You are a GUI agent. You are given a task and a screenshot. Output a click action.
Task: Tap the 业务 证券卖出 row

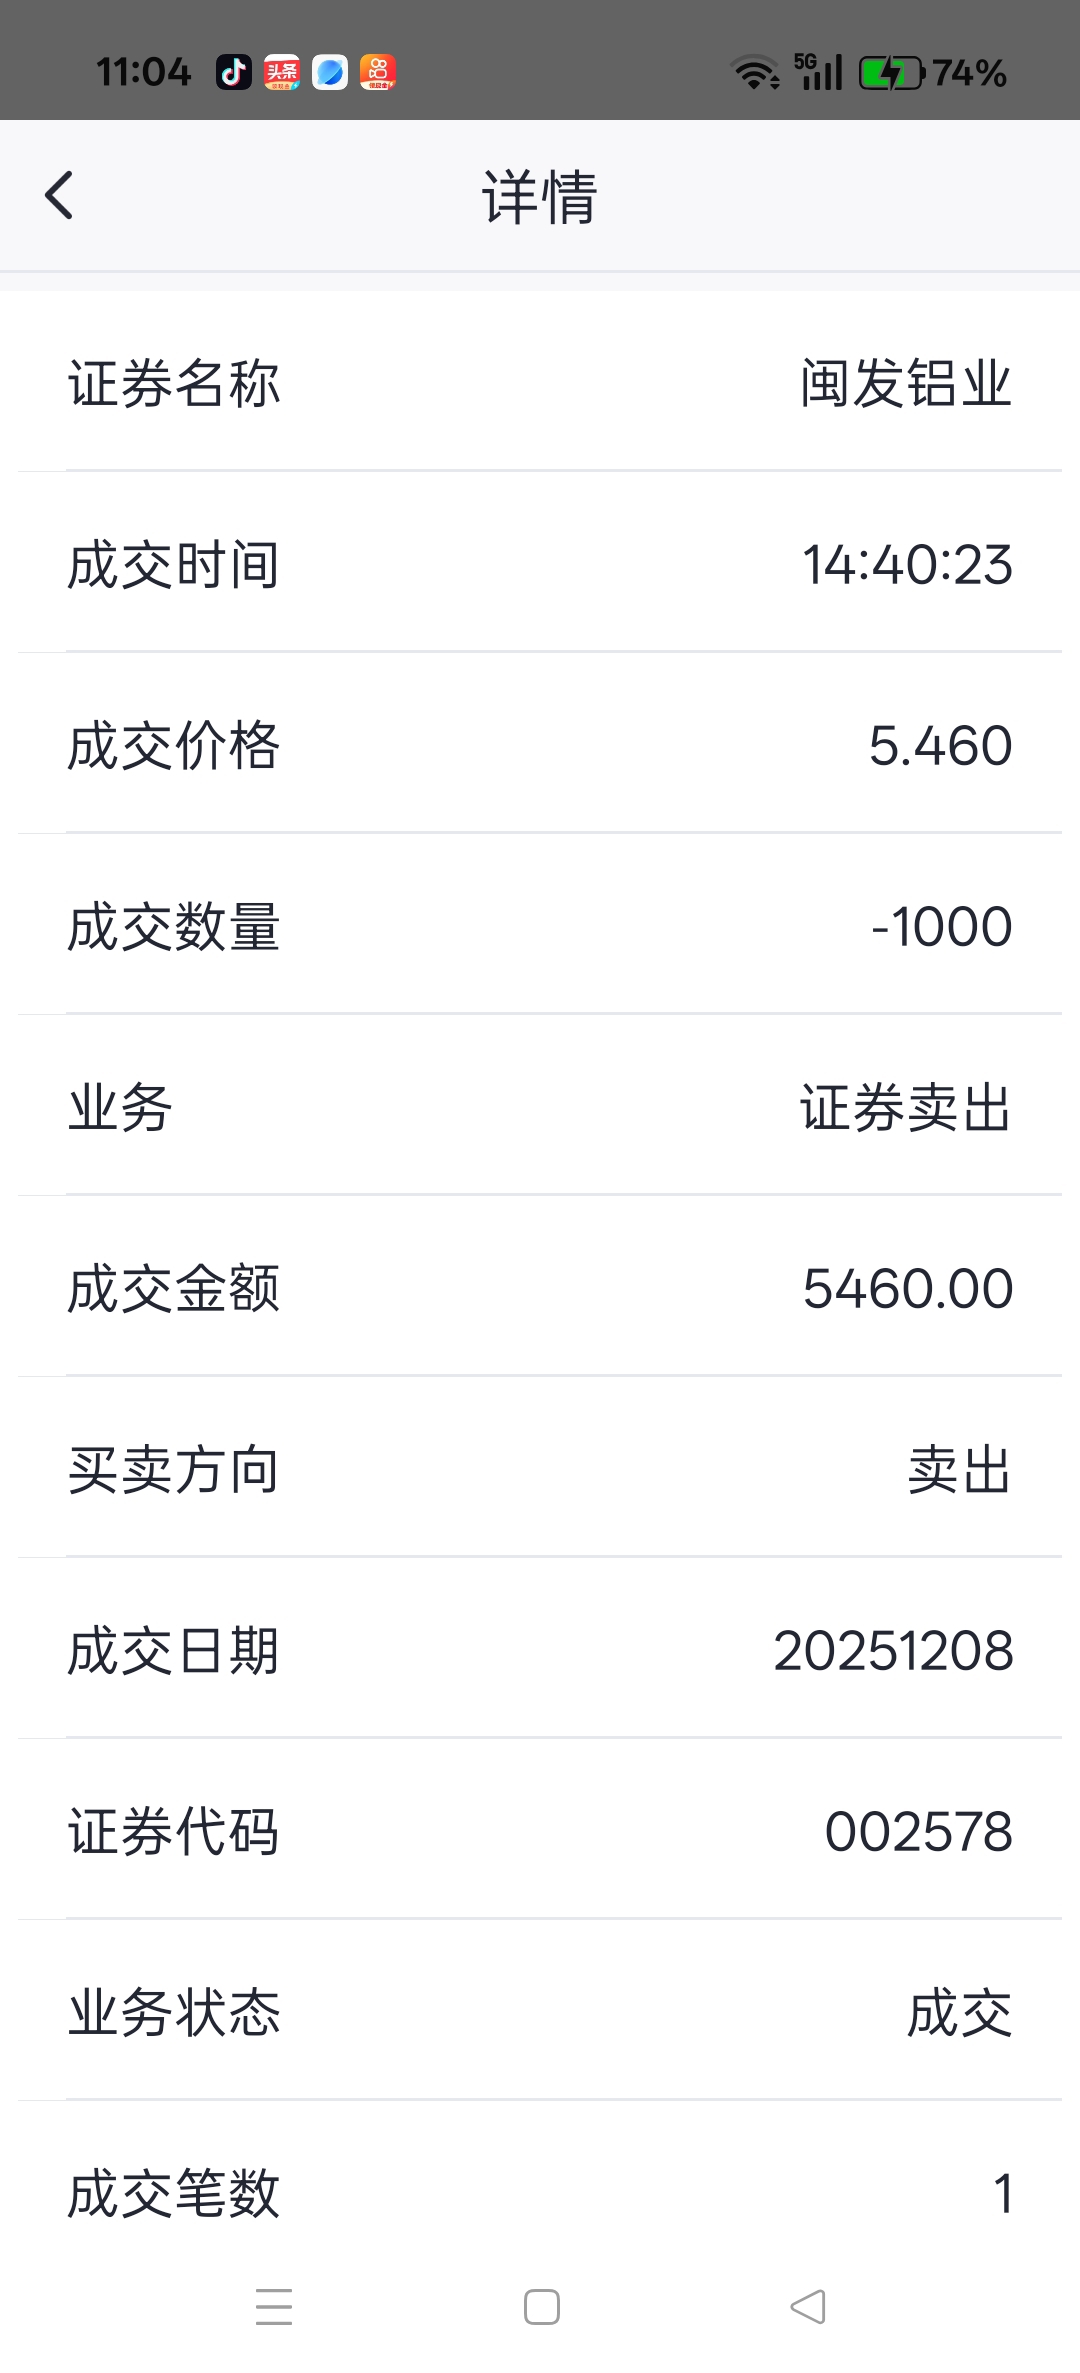[x=540, y=1107]
